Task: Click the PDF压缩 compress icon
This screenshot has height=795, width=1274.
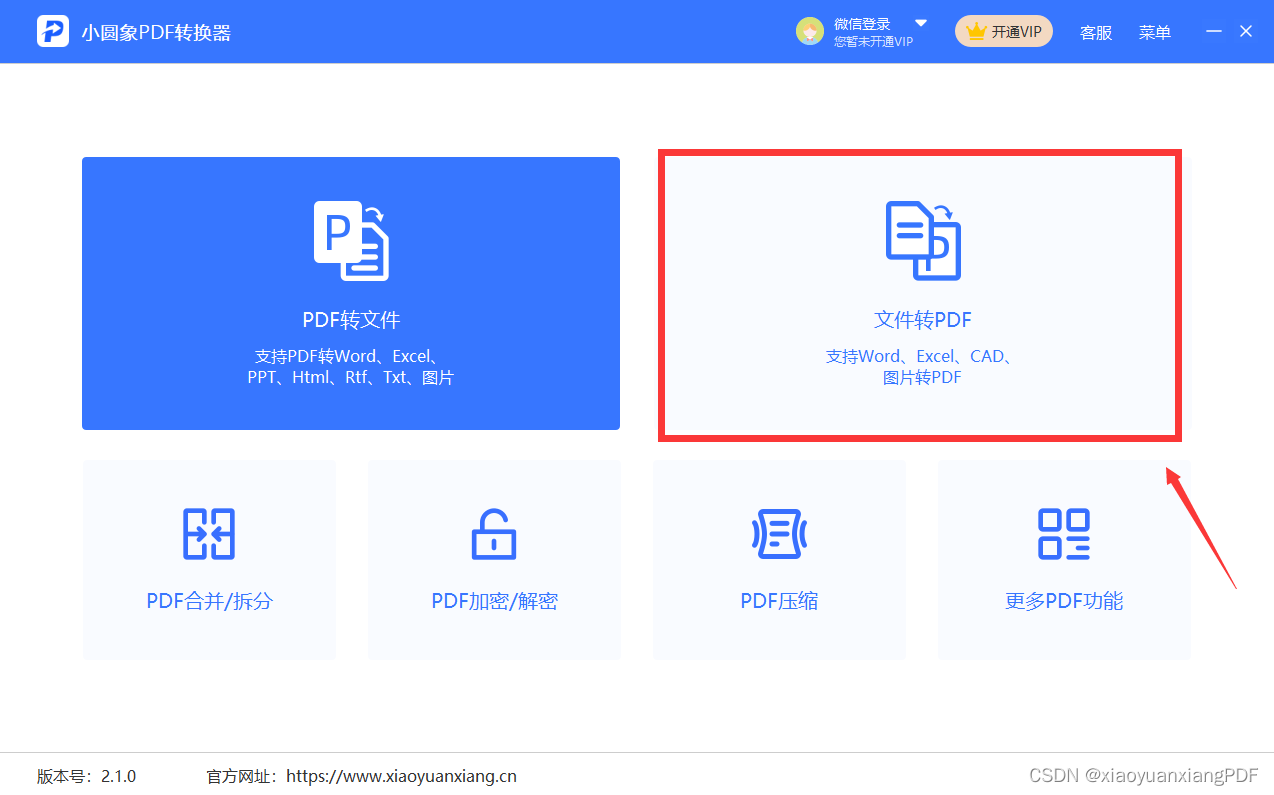Action: pyautogui.click(x=779, y=533)
